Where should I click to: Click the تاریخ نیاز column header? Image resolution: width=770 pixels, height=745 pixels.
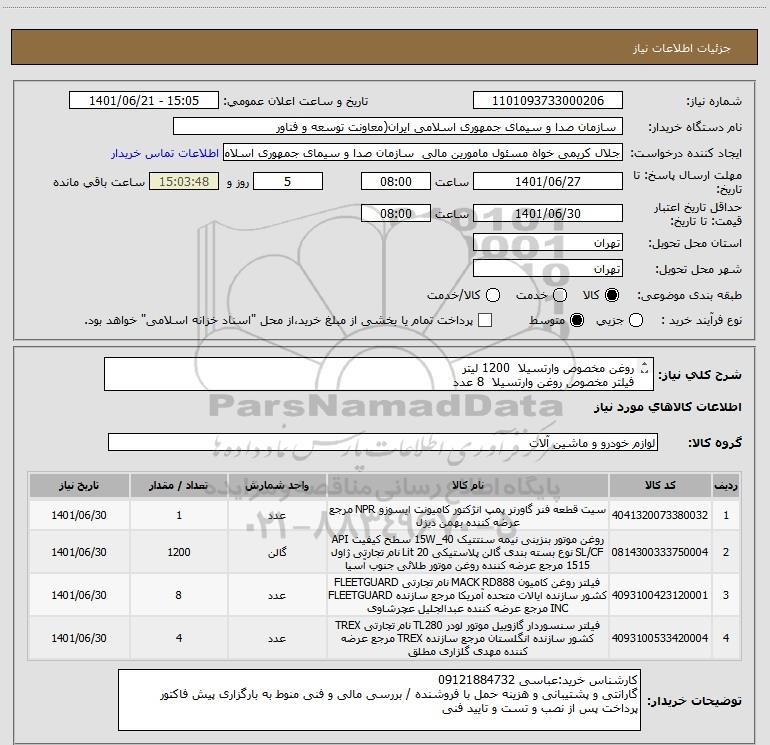(x=79, y=486)
